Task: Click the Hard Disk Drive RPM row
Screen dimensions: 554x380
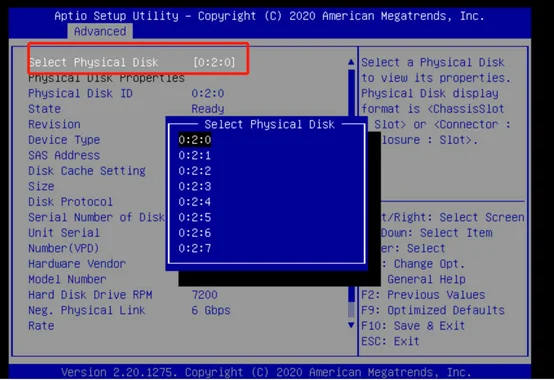Action: 90,295
